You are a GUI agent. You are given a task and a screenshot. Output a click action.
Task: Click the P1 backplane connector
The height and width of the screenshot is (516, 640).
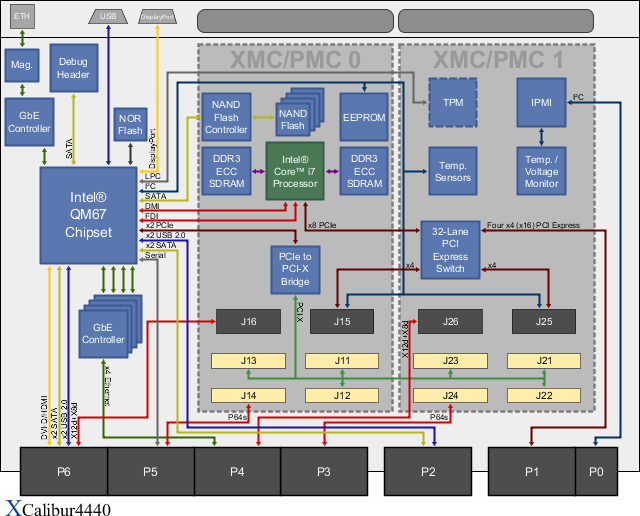532,472
